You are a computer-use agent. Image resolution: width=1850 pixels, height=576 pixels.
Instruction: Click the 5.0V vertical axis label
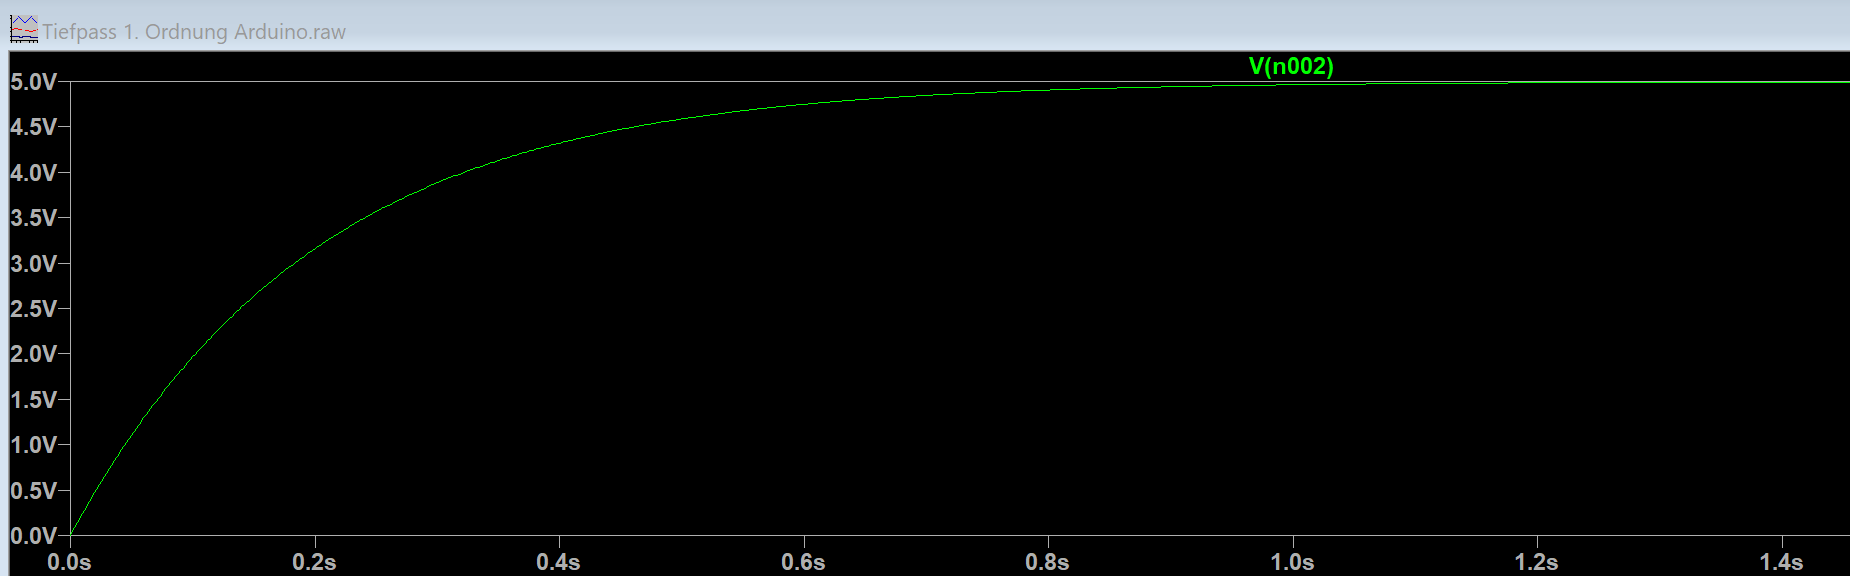[x=34, y=82]
